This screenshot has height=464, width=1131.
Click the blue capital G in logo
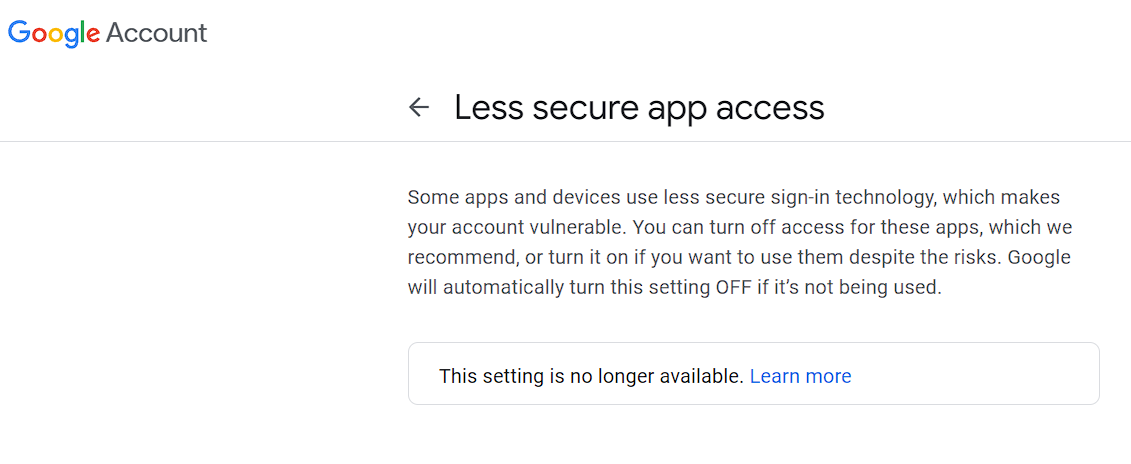pos(18,32)
